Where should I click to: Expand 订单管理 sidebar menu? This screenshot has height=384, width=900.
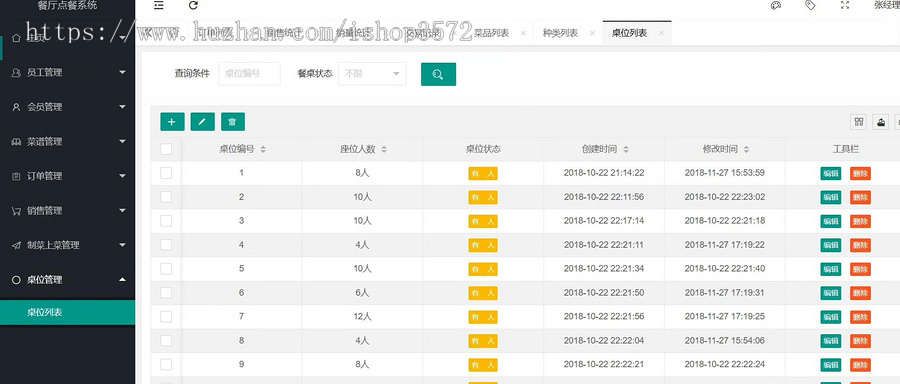tap(68, 176)
